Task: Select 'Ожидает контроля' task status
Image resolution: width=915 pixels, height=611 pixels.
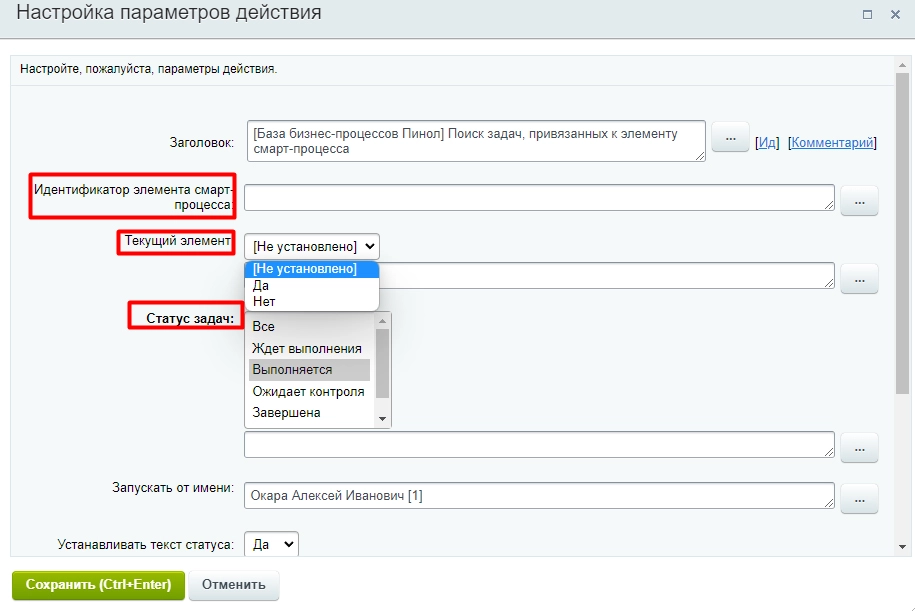Action: [308, 391]
